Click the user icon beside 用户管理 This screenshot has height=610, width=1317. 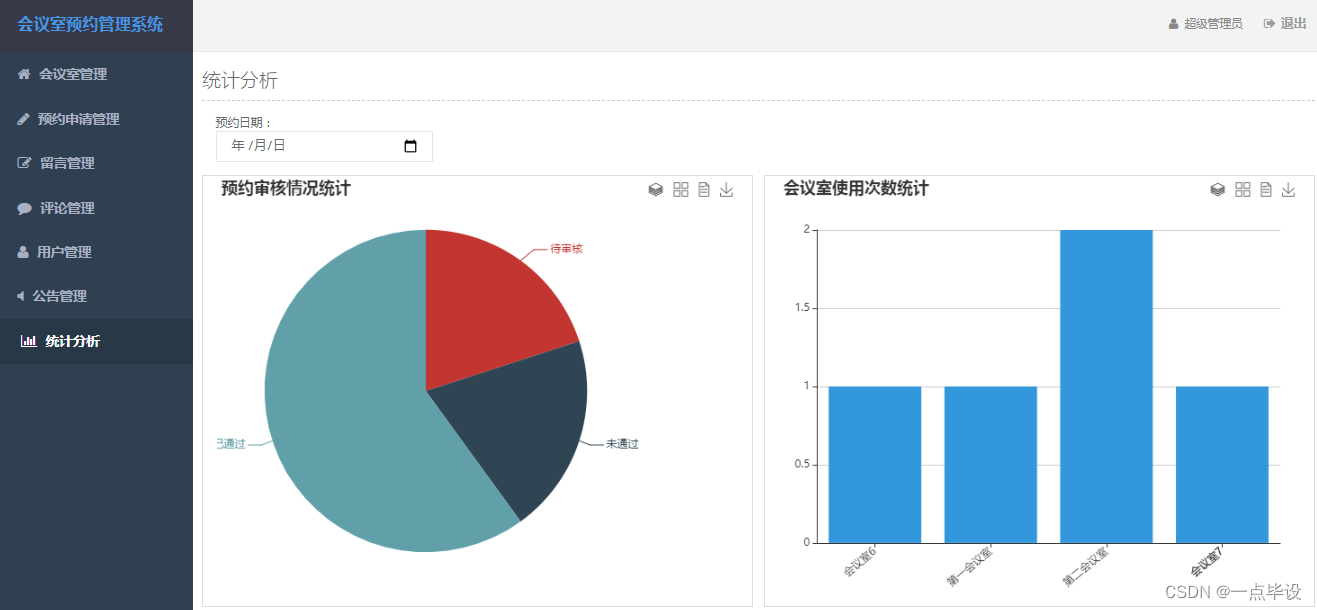coord(23,252)
